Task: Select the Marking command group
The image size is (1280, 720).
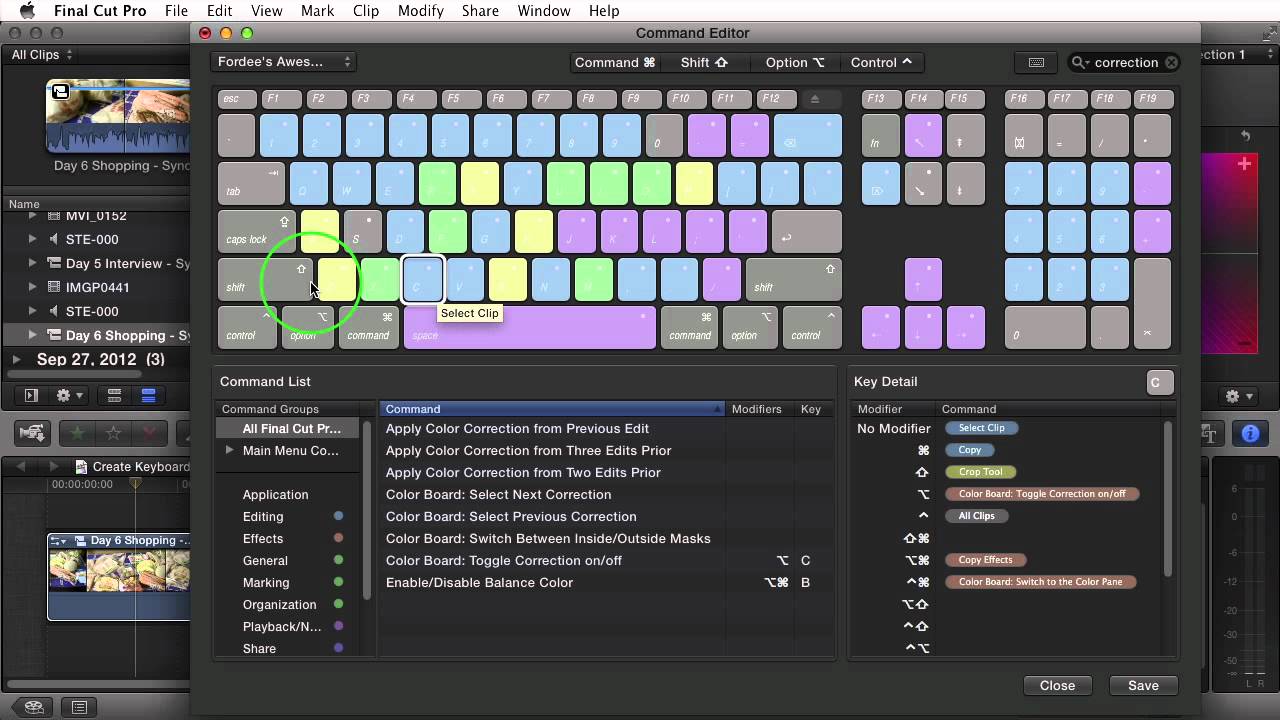Action: click(x=266, y=582)
